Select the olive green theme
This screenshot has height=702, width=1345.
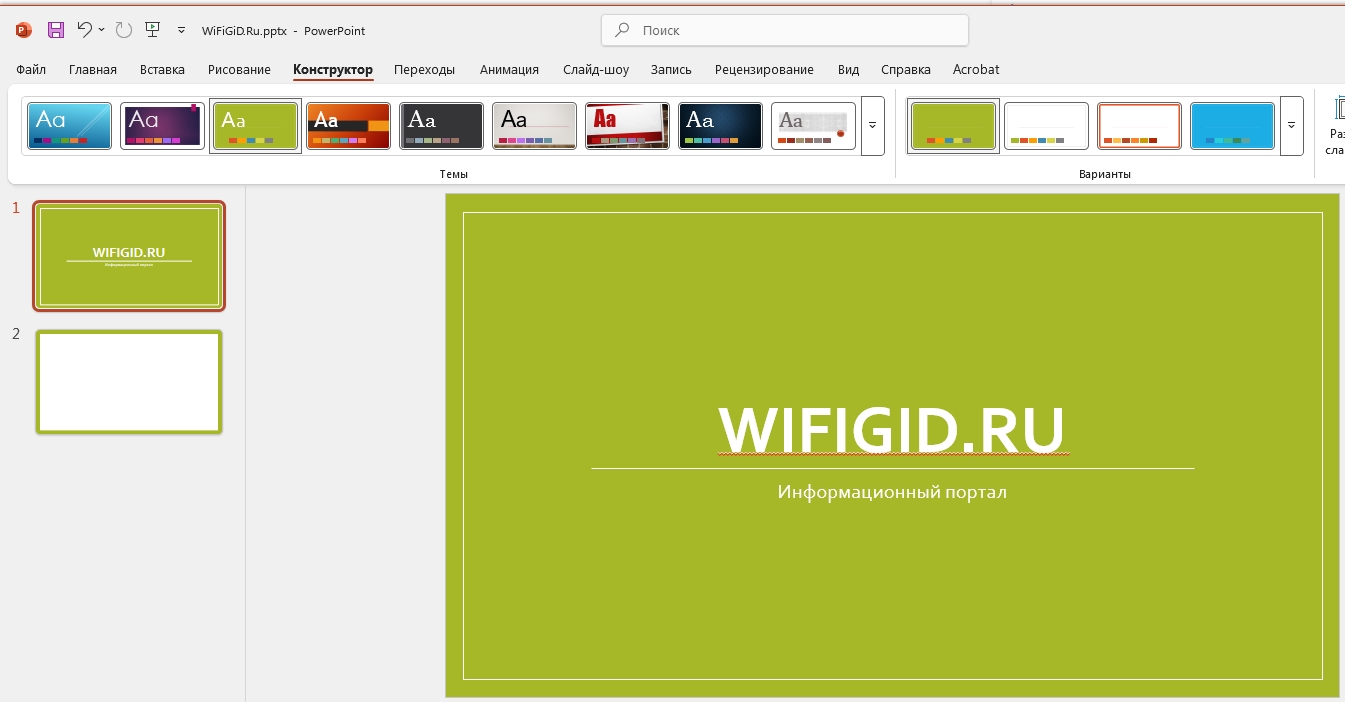(255, 126)
